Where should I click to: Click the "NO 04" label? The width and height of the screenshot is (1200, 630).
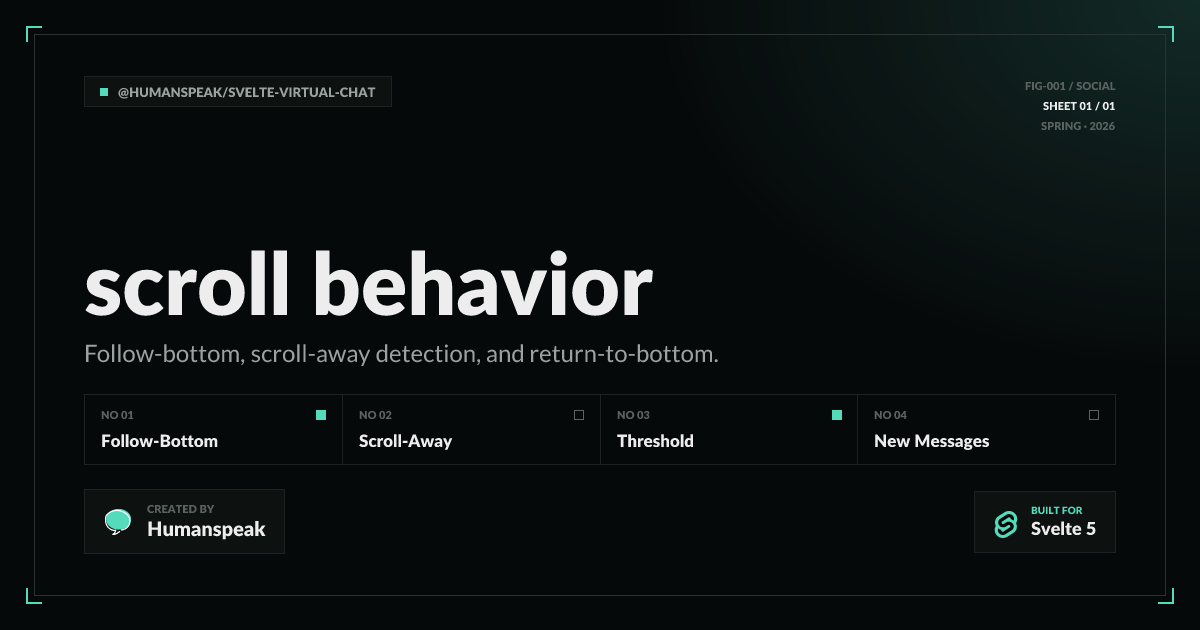[x=890, y=415]
